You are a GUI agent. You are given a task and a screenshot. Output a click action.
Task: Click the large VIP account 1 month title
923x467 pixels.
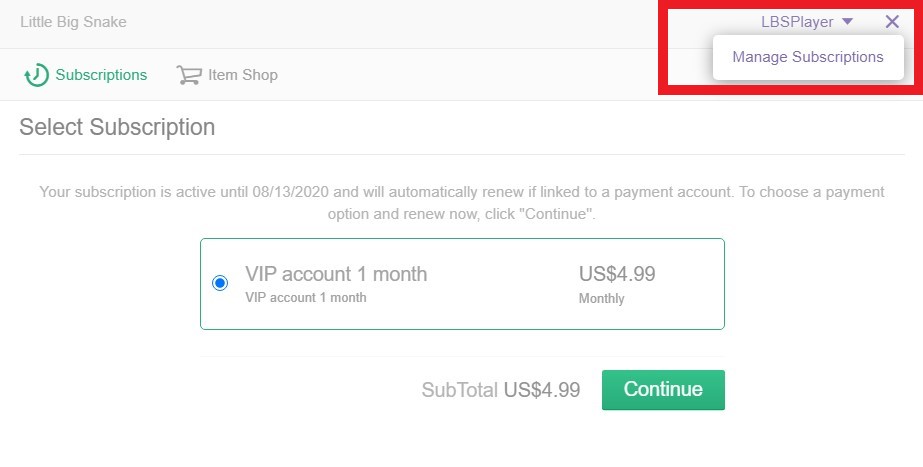click(336, 274)
